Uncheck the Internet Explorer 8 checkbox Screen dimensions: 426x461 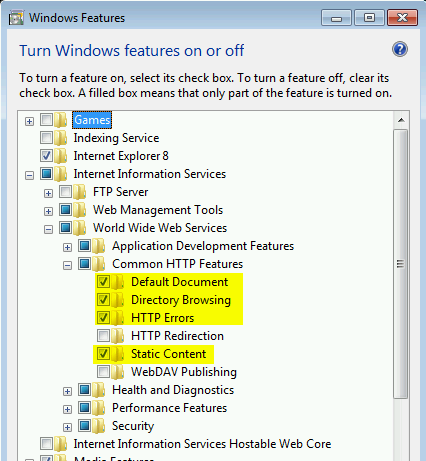pos(46,155)
